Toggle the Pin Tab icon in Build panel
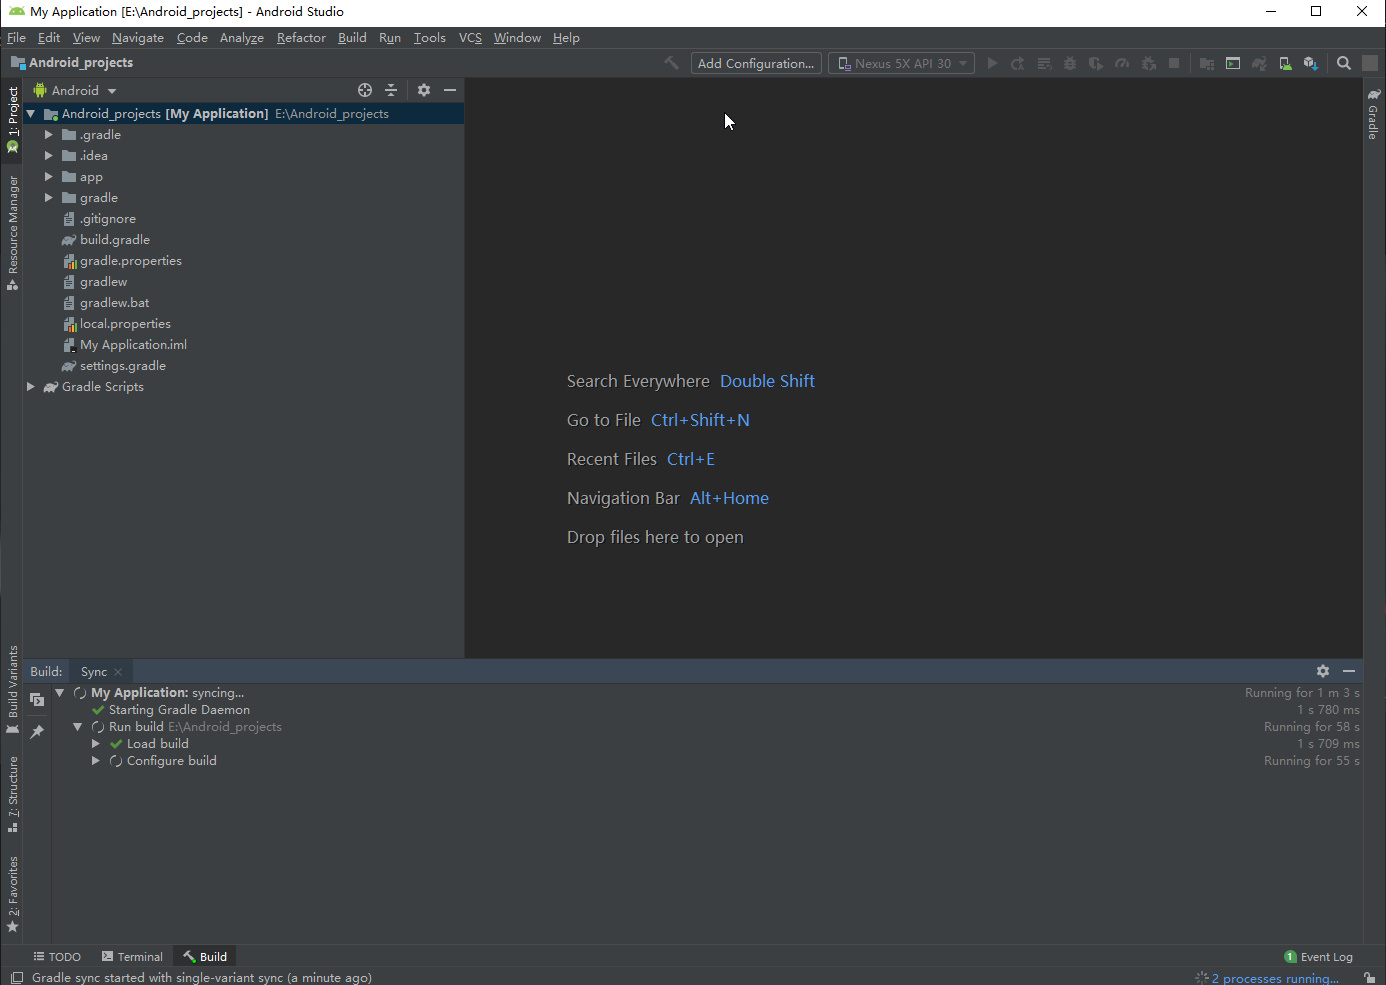This screenshot has height=985, width=1386. click(x=37, y=732)
